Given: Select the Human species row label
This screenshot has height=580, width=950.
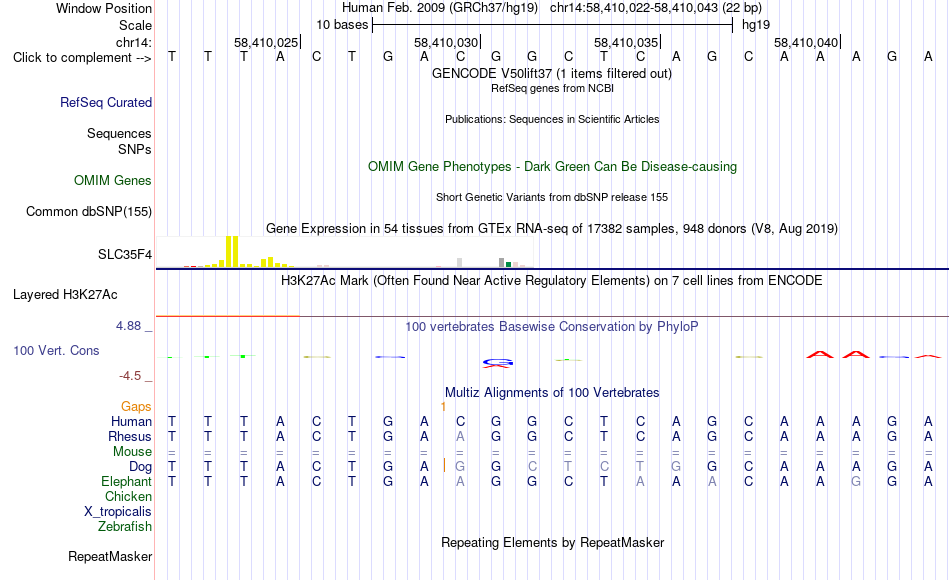Looking at the screenshot, I should click(x=131, y=421).
